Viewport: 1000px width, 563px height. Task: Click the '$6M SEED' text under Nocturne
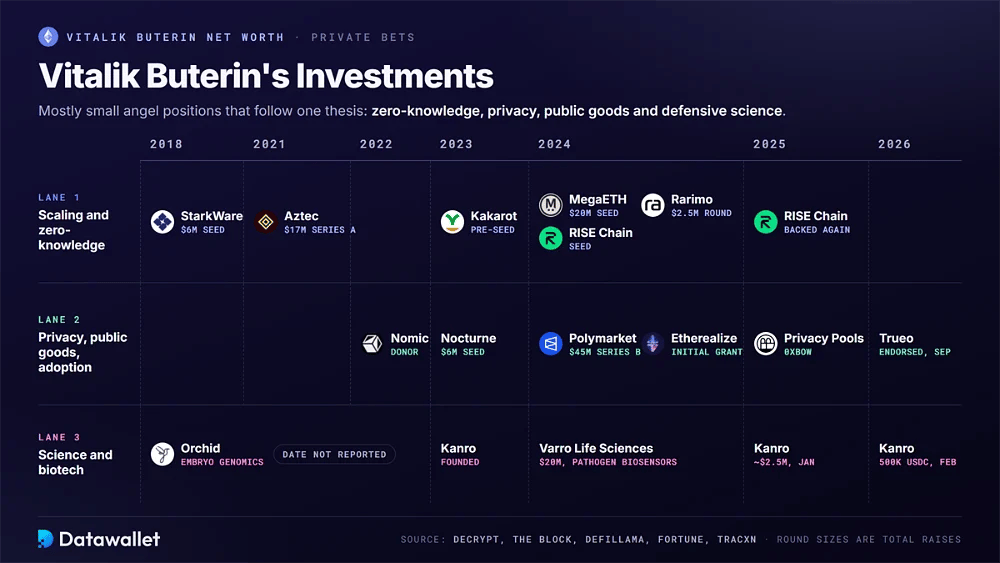click(462, 352)
